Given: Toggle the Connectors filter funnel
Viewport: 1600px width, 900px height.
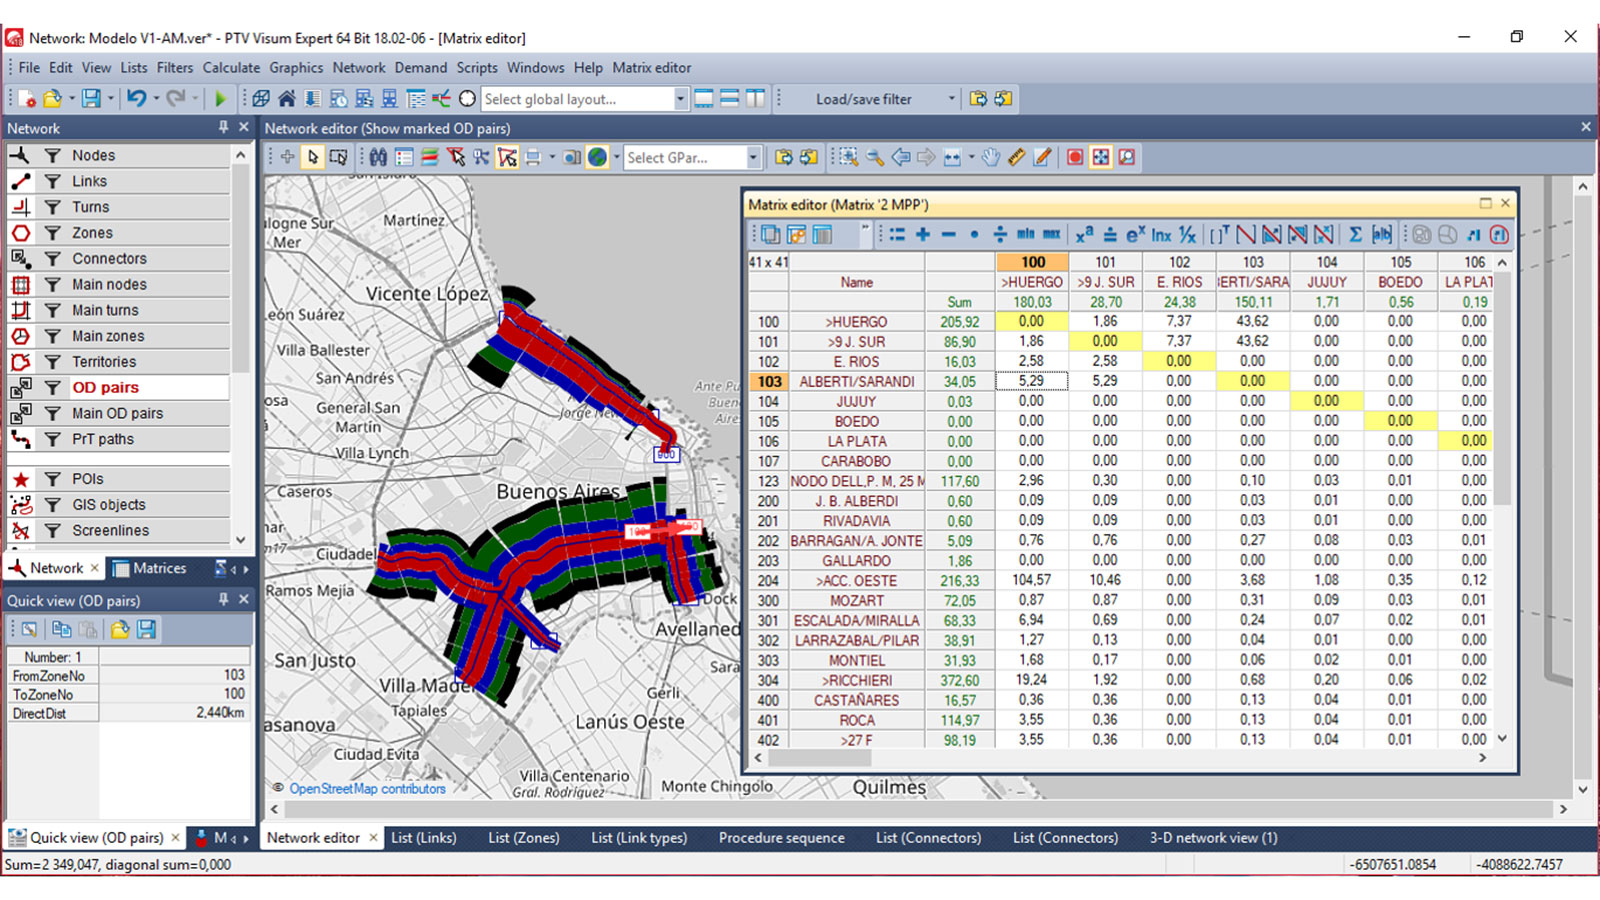Looking at the screenshot, I should click(x=52, y=258).
